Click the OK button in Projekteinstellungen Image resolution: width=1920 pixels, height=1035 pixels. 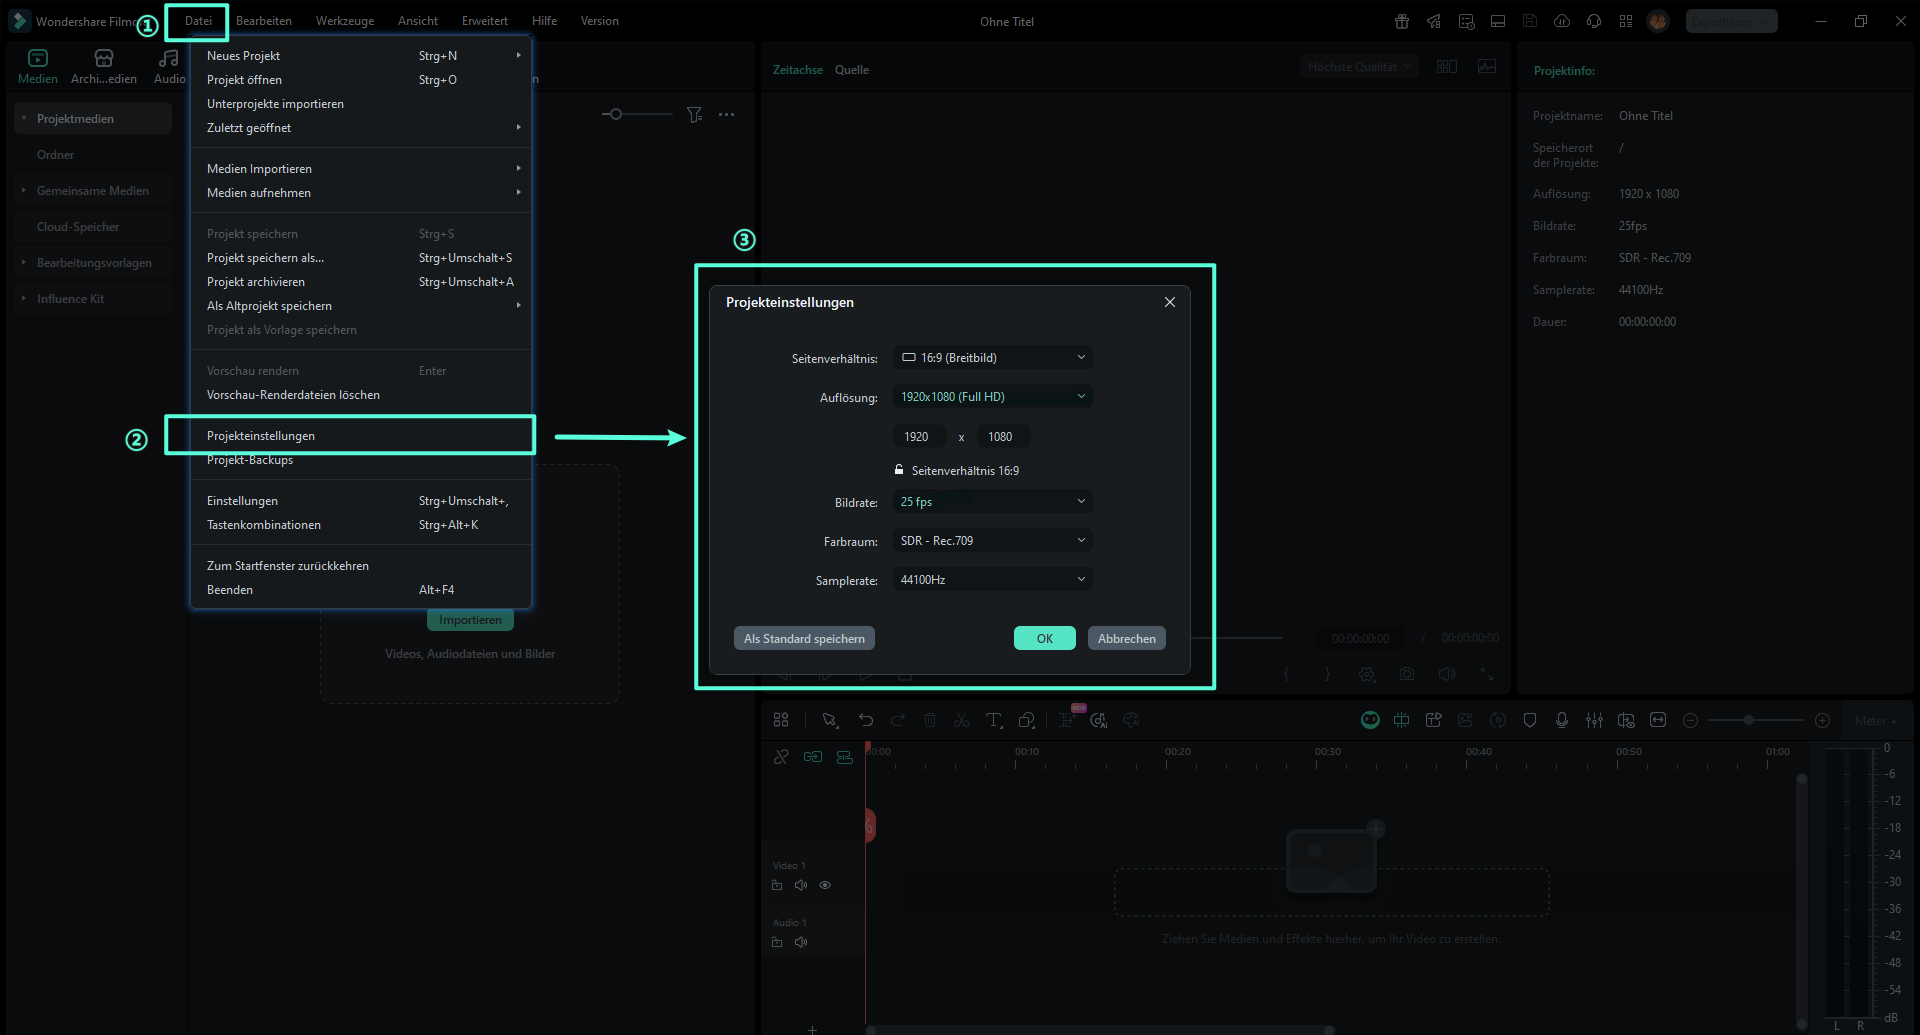[1044, 639]
